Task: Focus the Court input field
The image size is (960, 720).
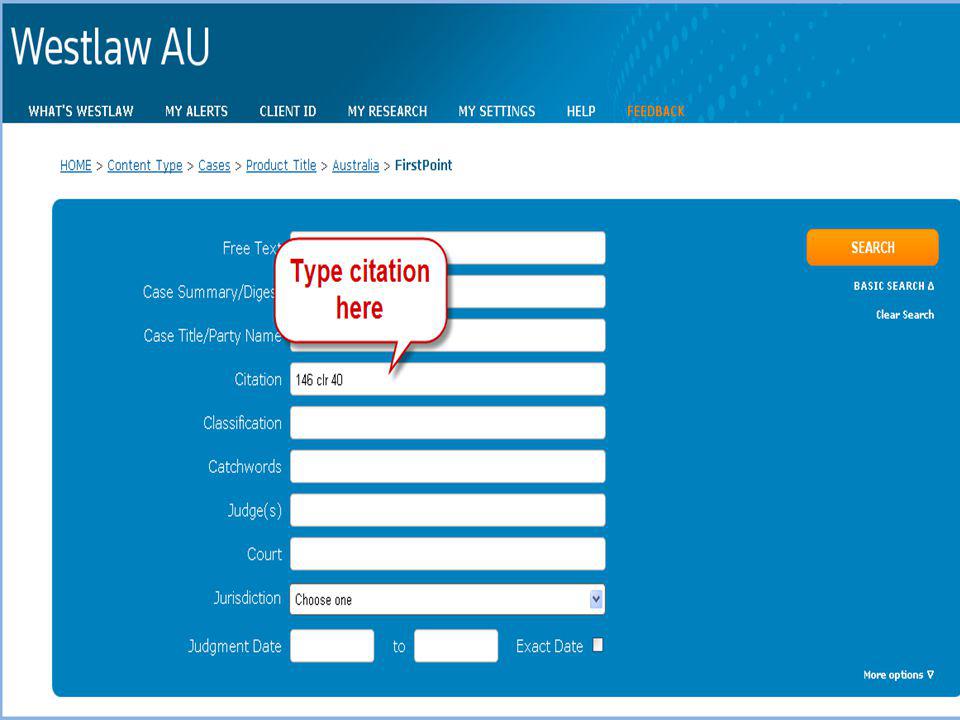Action: pos(448,554)
